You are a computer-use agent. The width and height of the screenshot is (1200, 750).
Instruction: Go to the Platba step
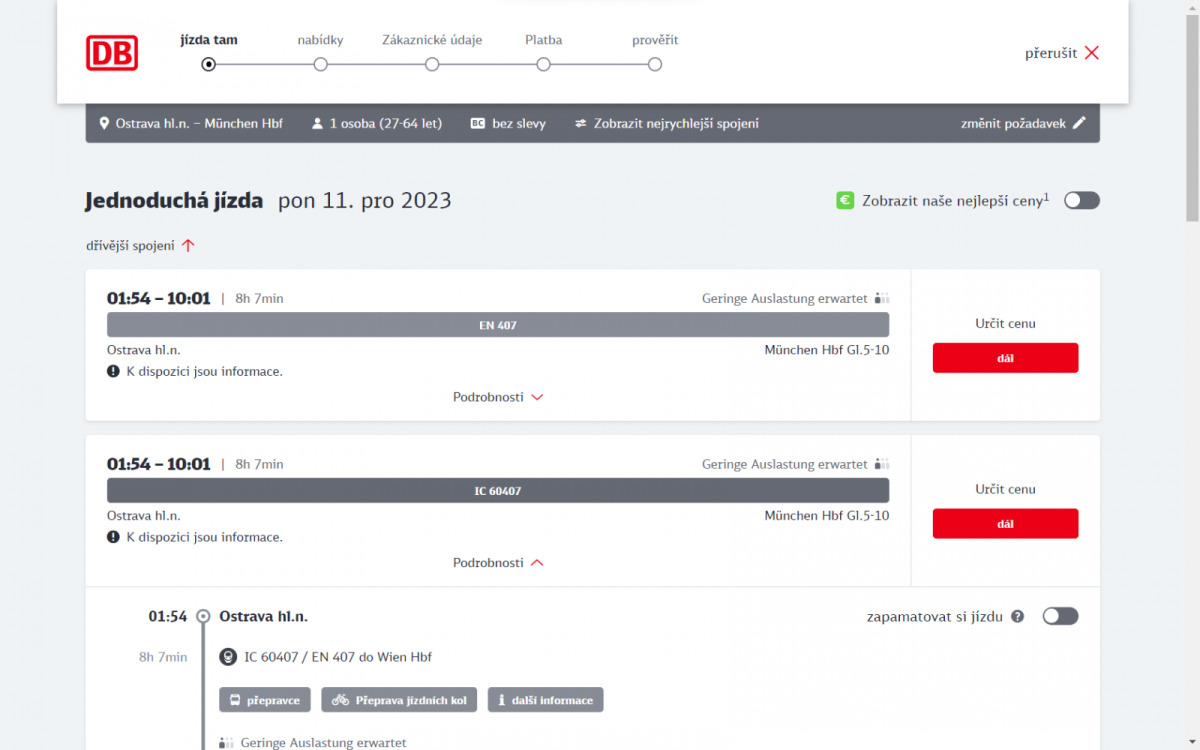click(x=543, y=64)
